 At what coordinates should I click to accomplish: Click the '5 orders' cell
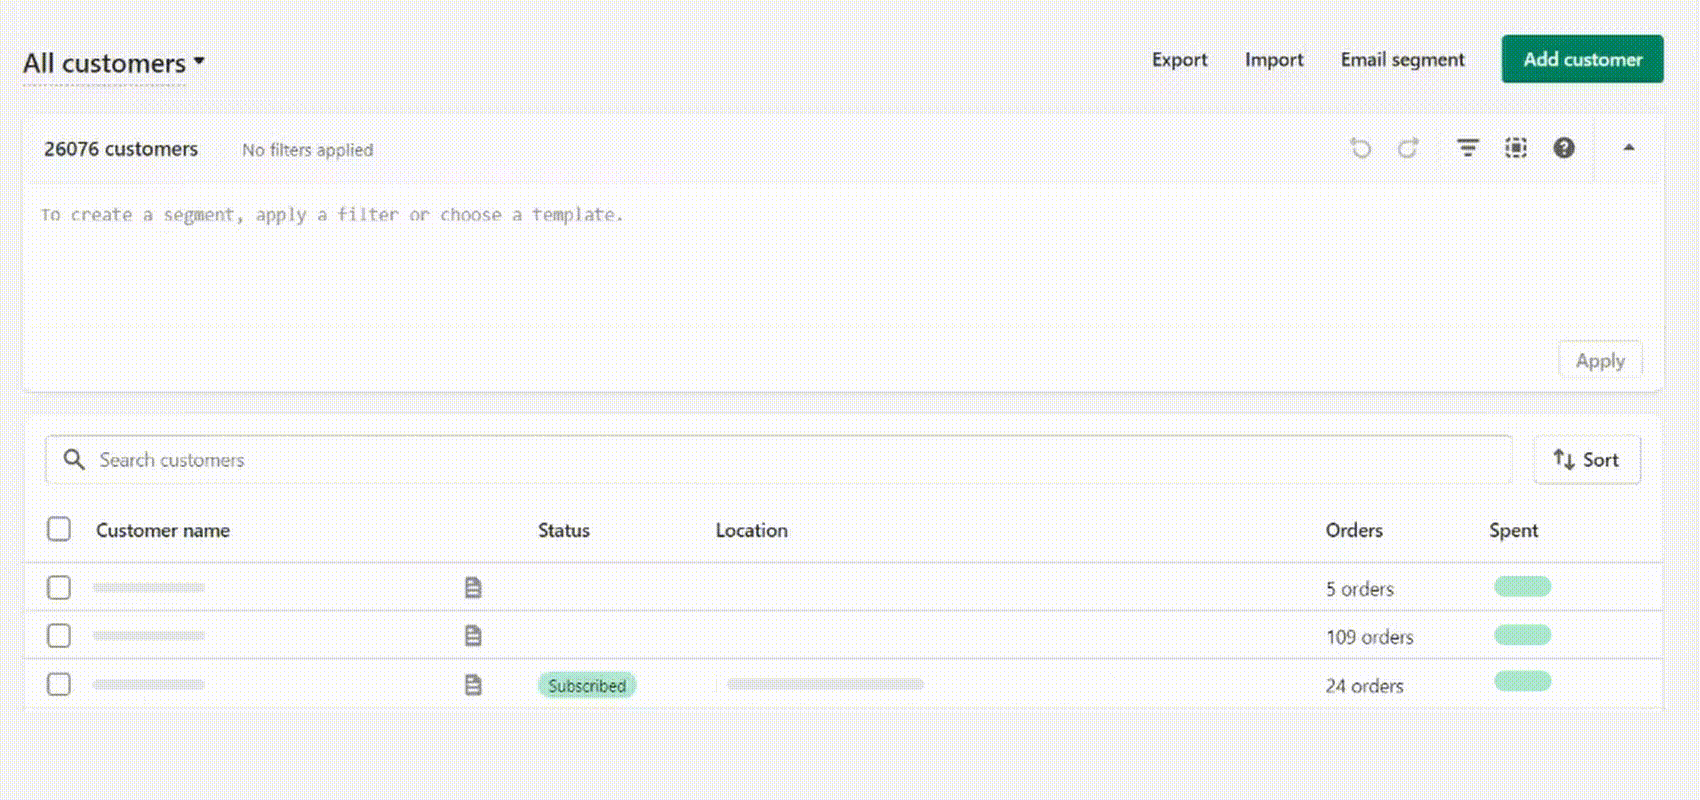click(x=1359, y=589)
